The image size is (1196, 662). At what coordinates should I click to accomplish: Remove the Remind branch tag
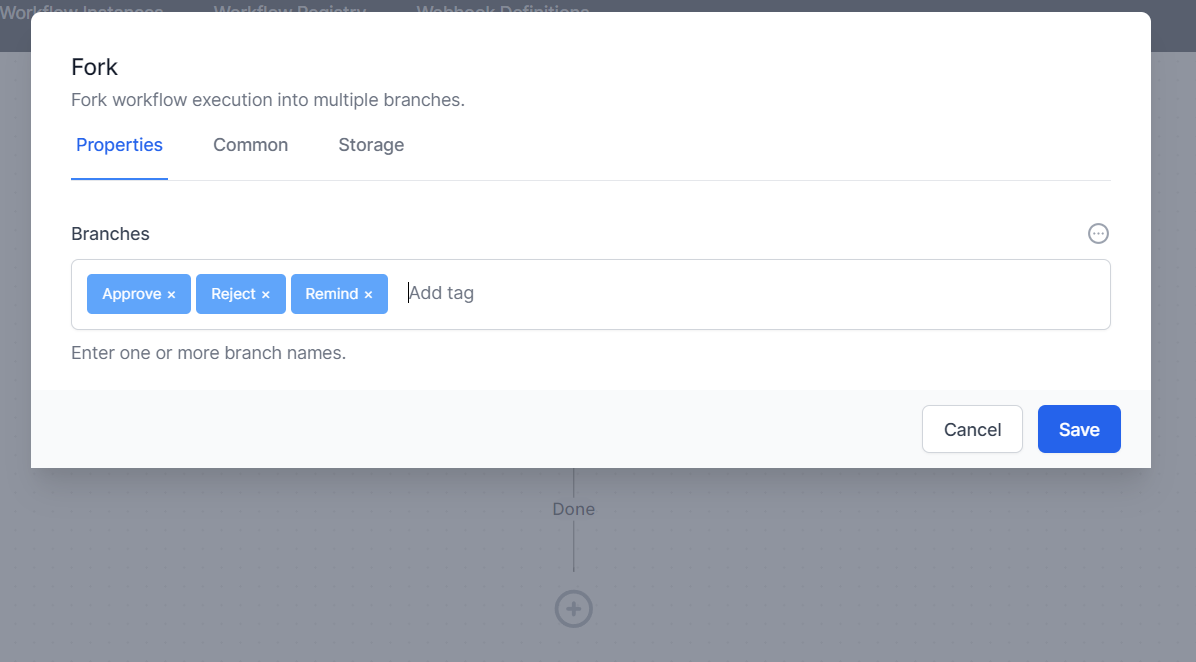pyautogui.click(x=369, y=293)
